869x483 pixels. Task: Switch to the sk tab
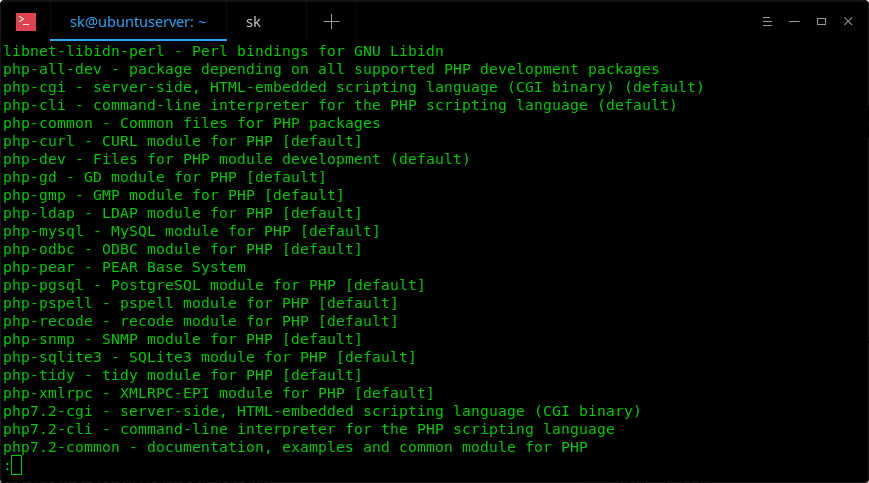tap(253, 21)
